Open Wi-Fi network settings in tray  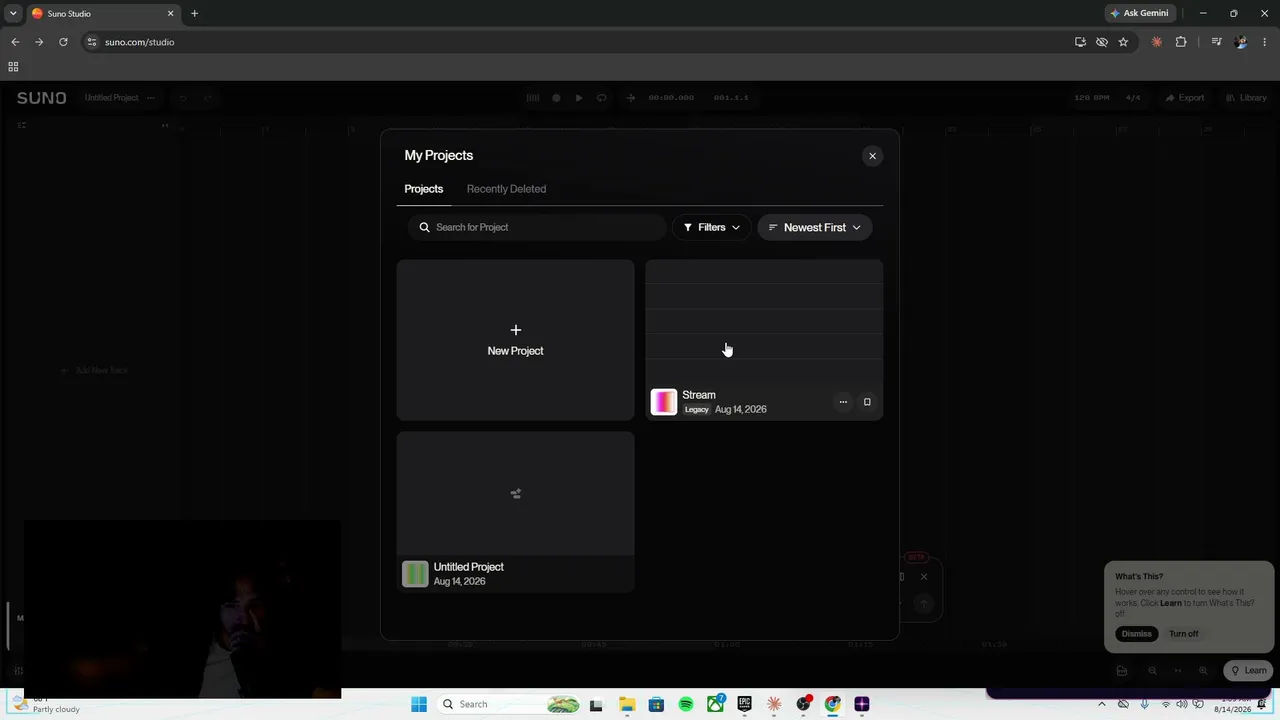(1165, 704)
